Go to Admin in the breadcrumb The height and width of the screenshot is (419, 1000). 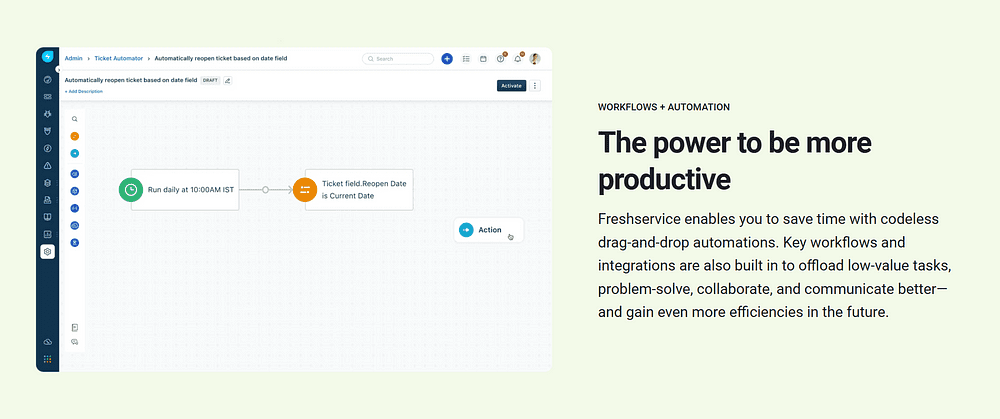pyautogui.click(x=73, y=58)
